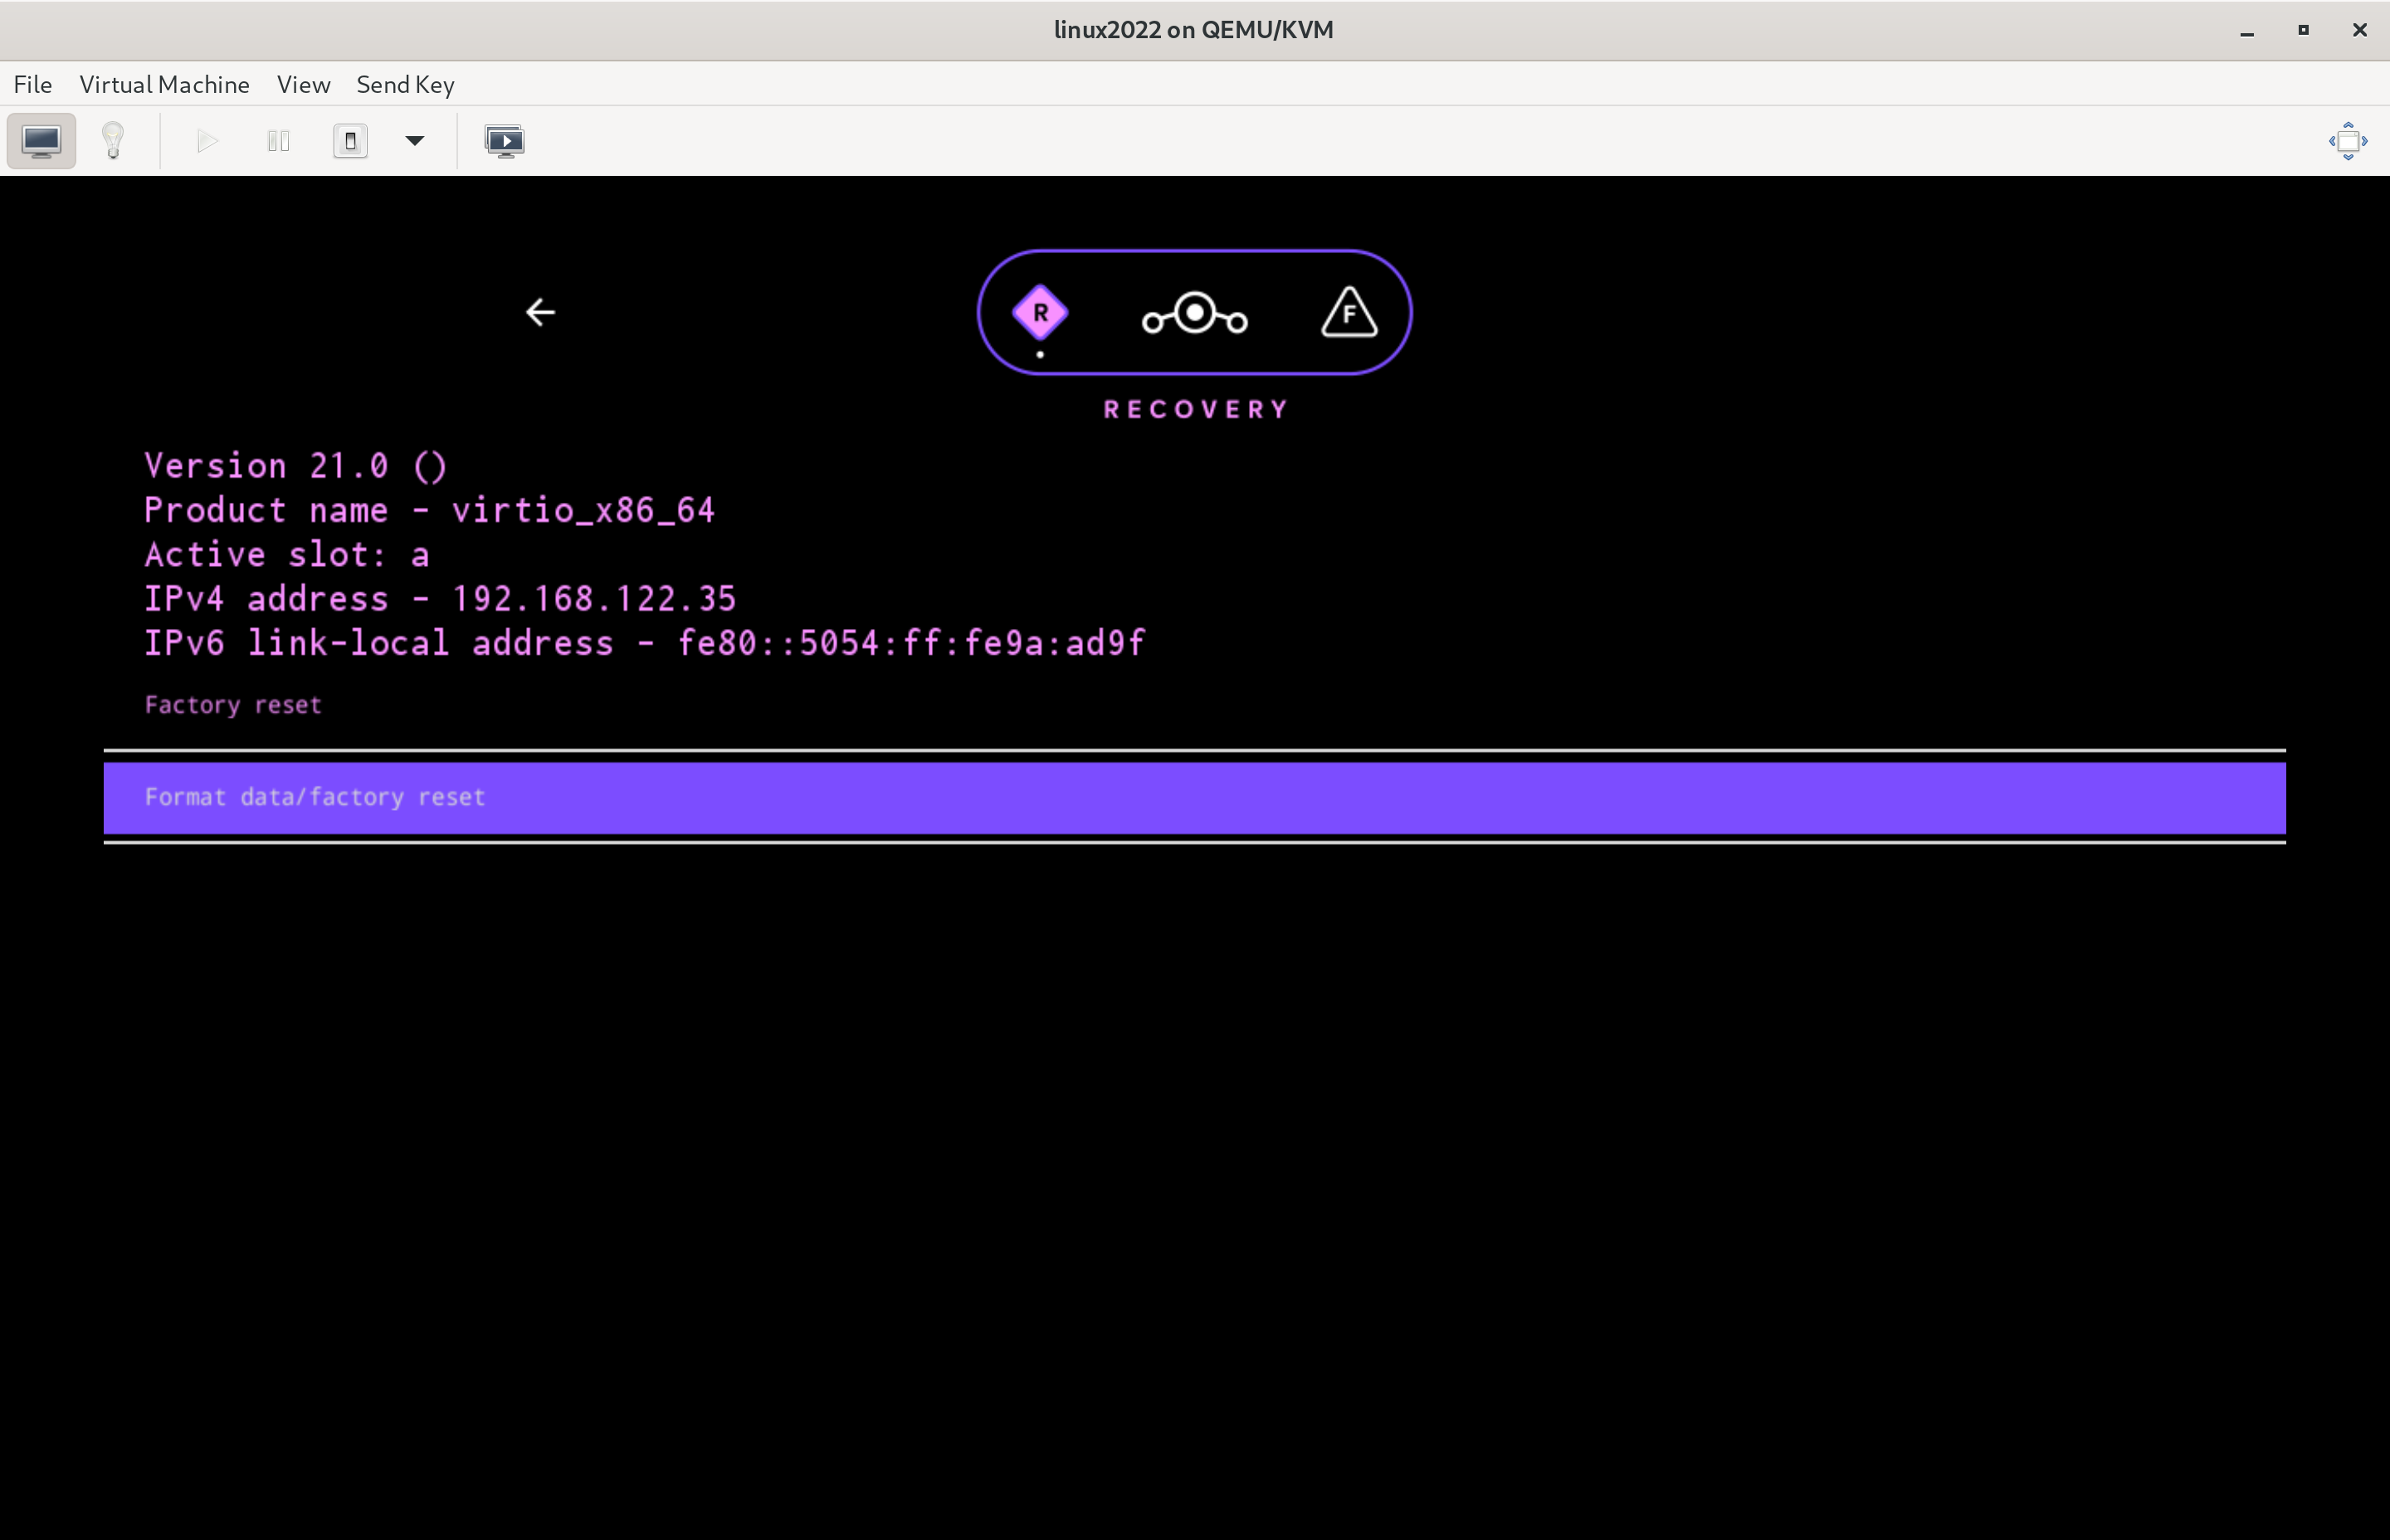
Task: Show the graphical console view
Action: coord(41,141)
